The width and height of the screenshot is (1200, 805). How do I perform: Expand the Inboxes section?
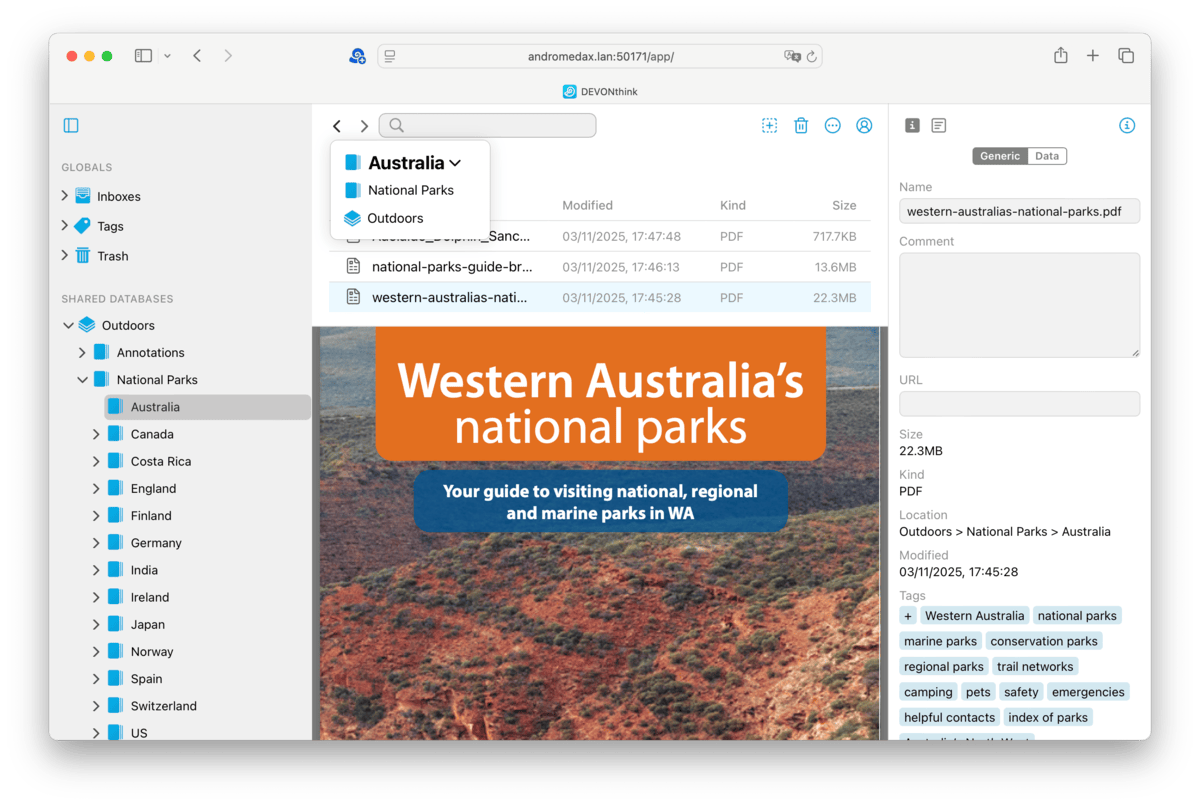pyautogui.click(x=65, y=196)
